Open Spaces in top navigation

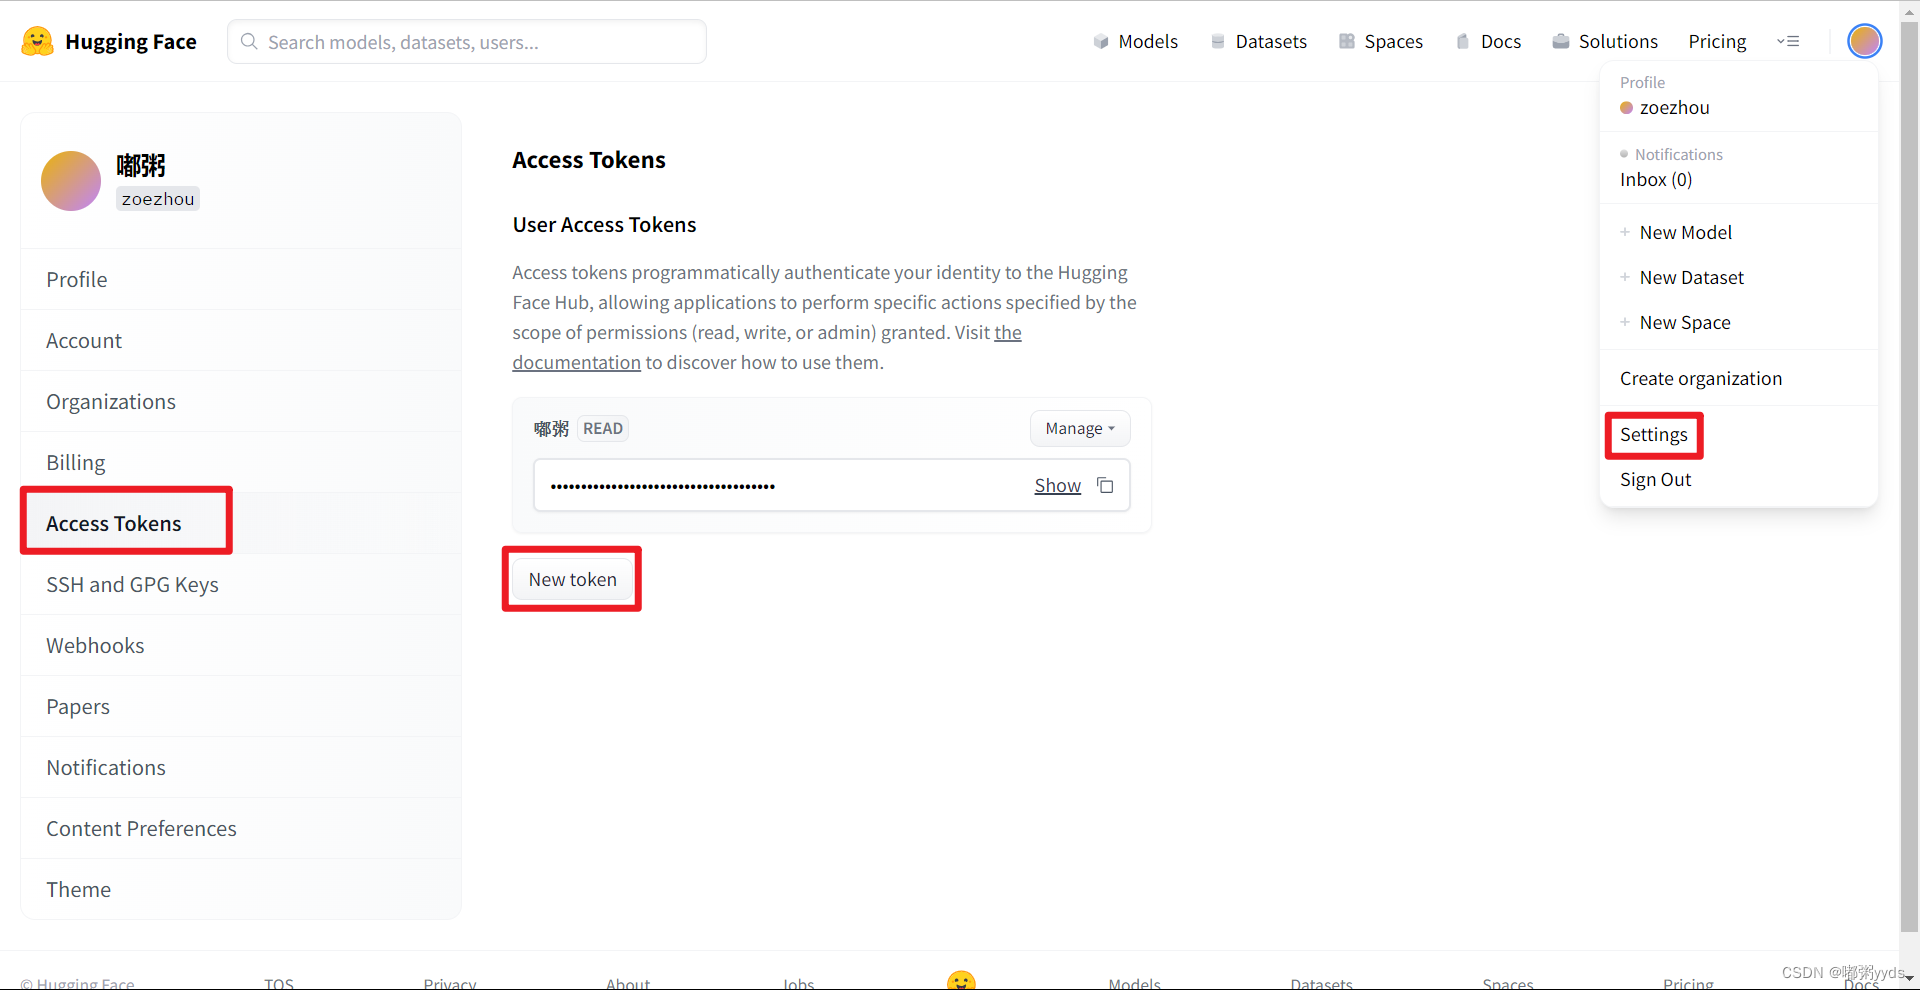pyautogui.click(x=1393, y=41)
